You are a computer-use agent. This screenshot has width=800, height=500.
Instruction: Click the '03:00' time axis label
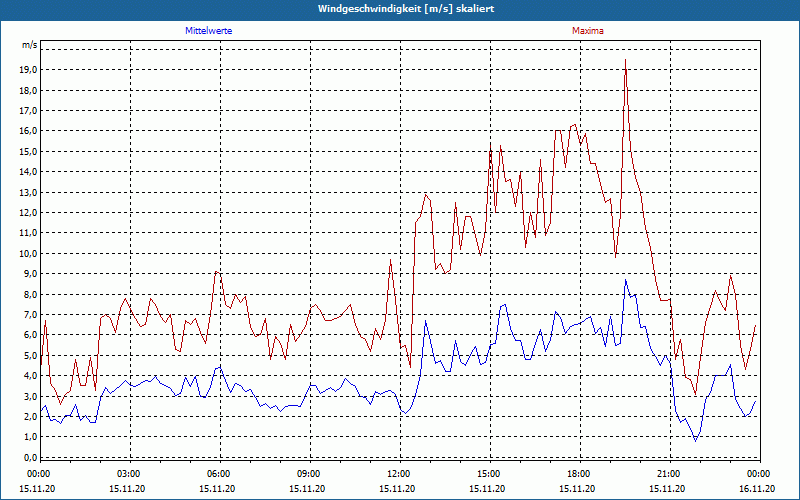pos(128,474)
